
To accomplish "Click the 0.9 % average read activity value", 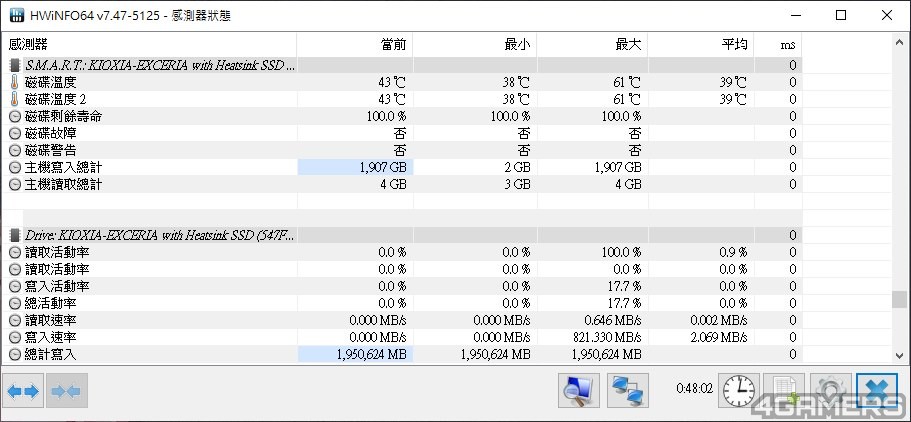I will click(733, 252).
